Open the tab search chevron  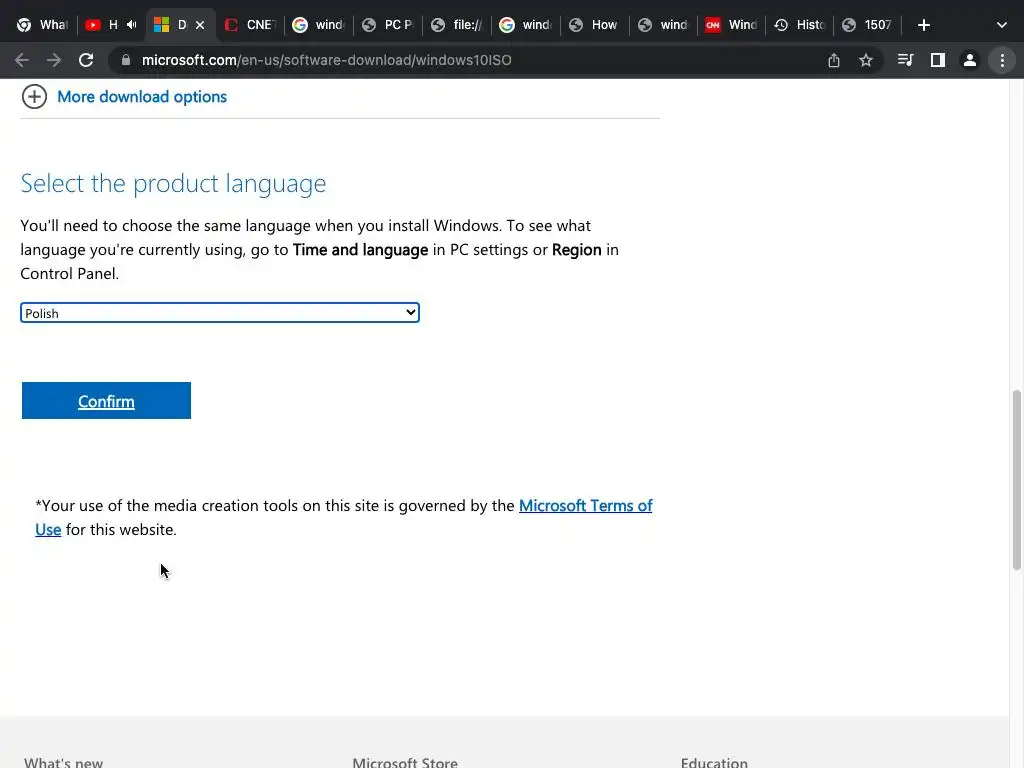point(1002,25)
